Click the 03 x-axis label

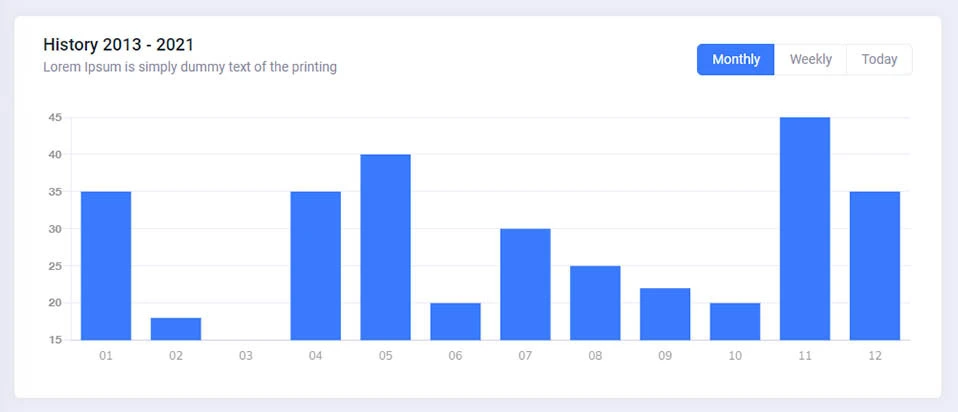[246, 355]
